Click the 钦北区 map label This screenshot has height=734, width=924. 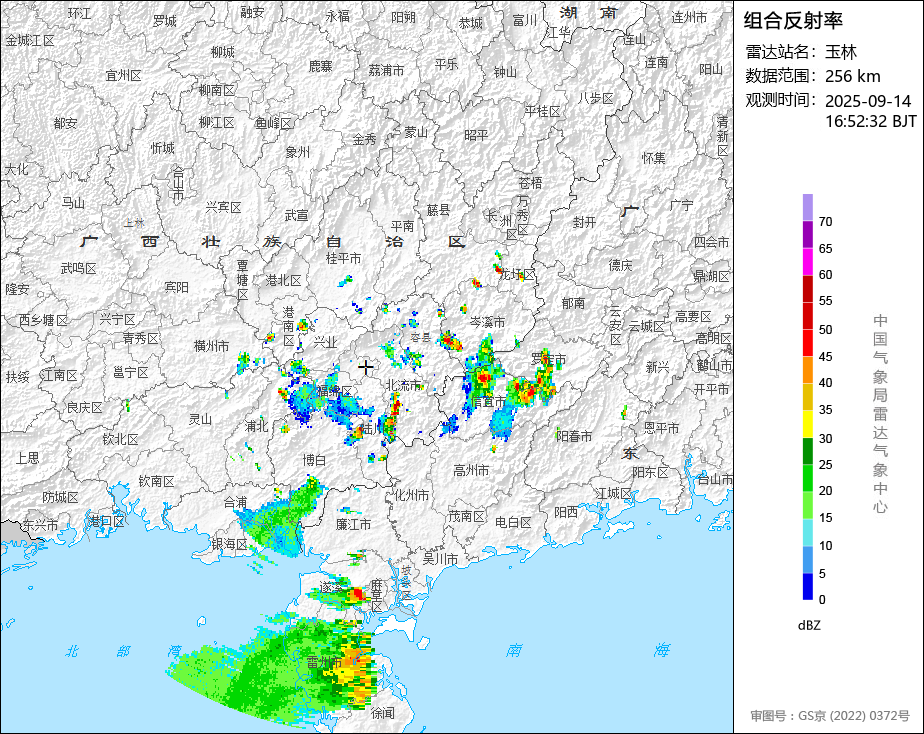[x=120, y=439]
